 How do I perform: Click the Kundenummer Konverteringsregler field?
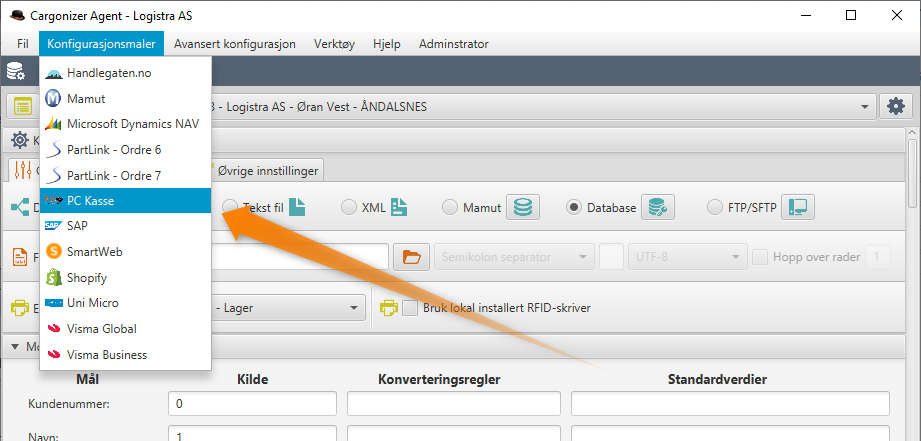coord(454,404)
